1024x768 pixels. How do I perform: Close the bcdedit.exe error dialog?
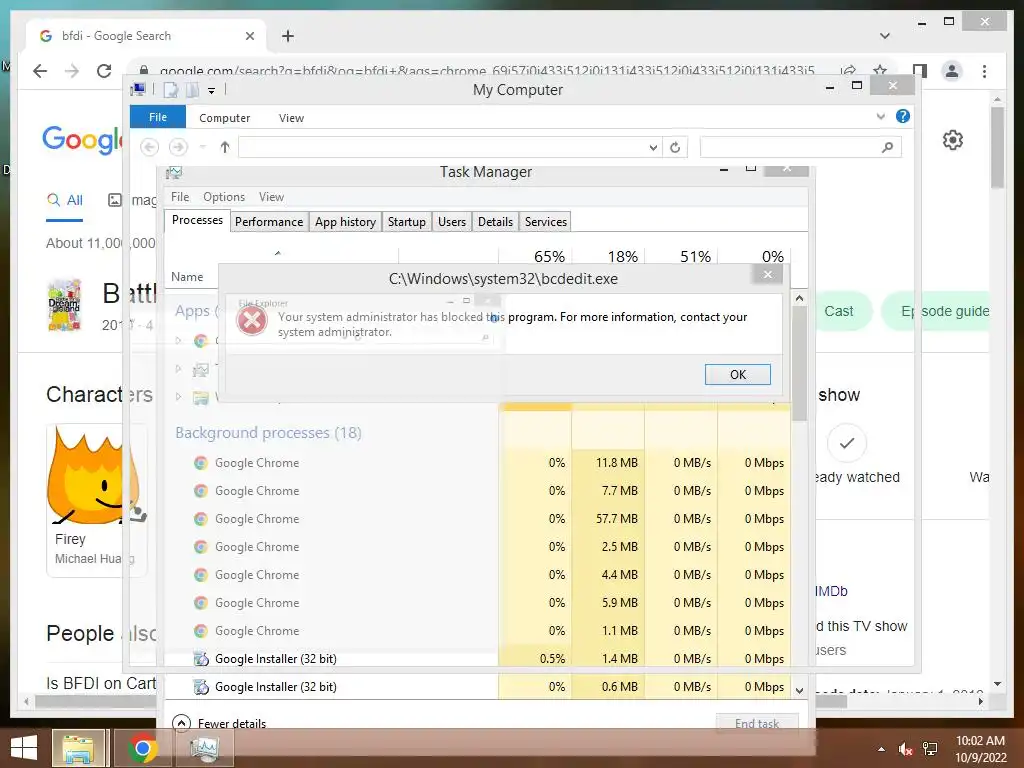[768, 274]
